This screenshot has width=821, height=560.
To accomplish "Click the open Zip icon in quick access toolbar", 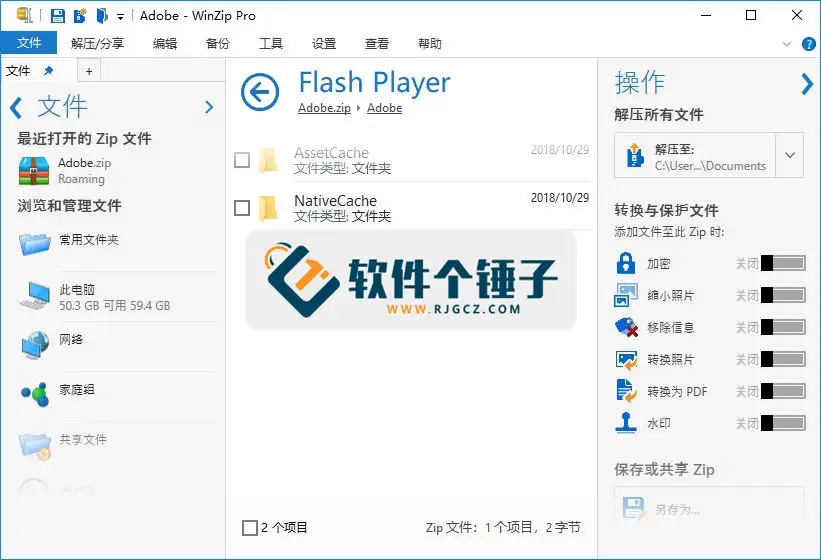I will pos(102,16).
